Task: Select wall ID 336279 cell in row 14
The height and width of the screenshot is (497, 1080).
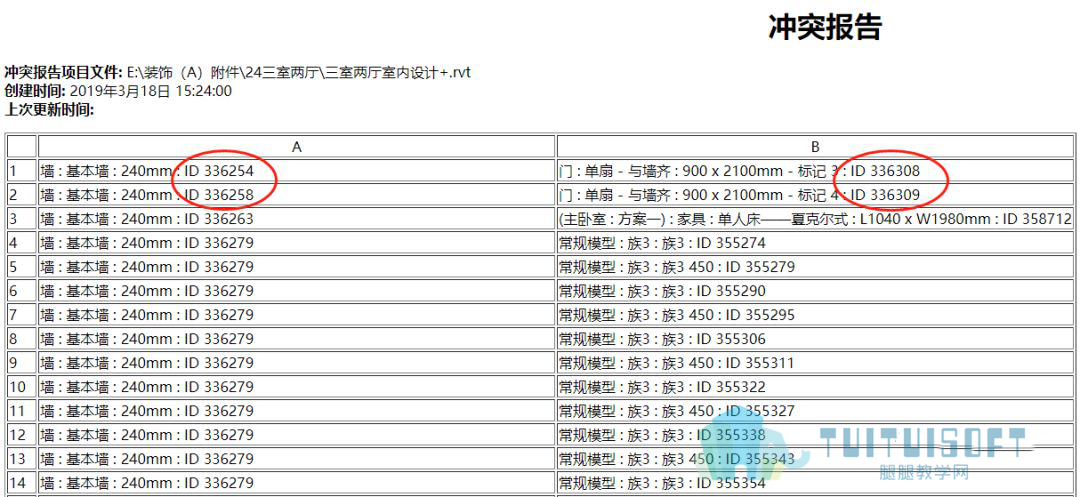Action: click(x=297, y=483)
